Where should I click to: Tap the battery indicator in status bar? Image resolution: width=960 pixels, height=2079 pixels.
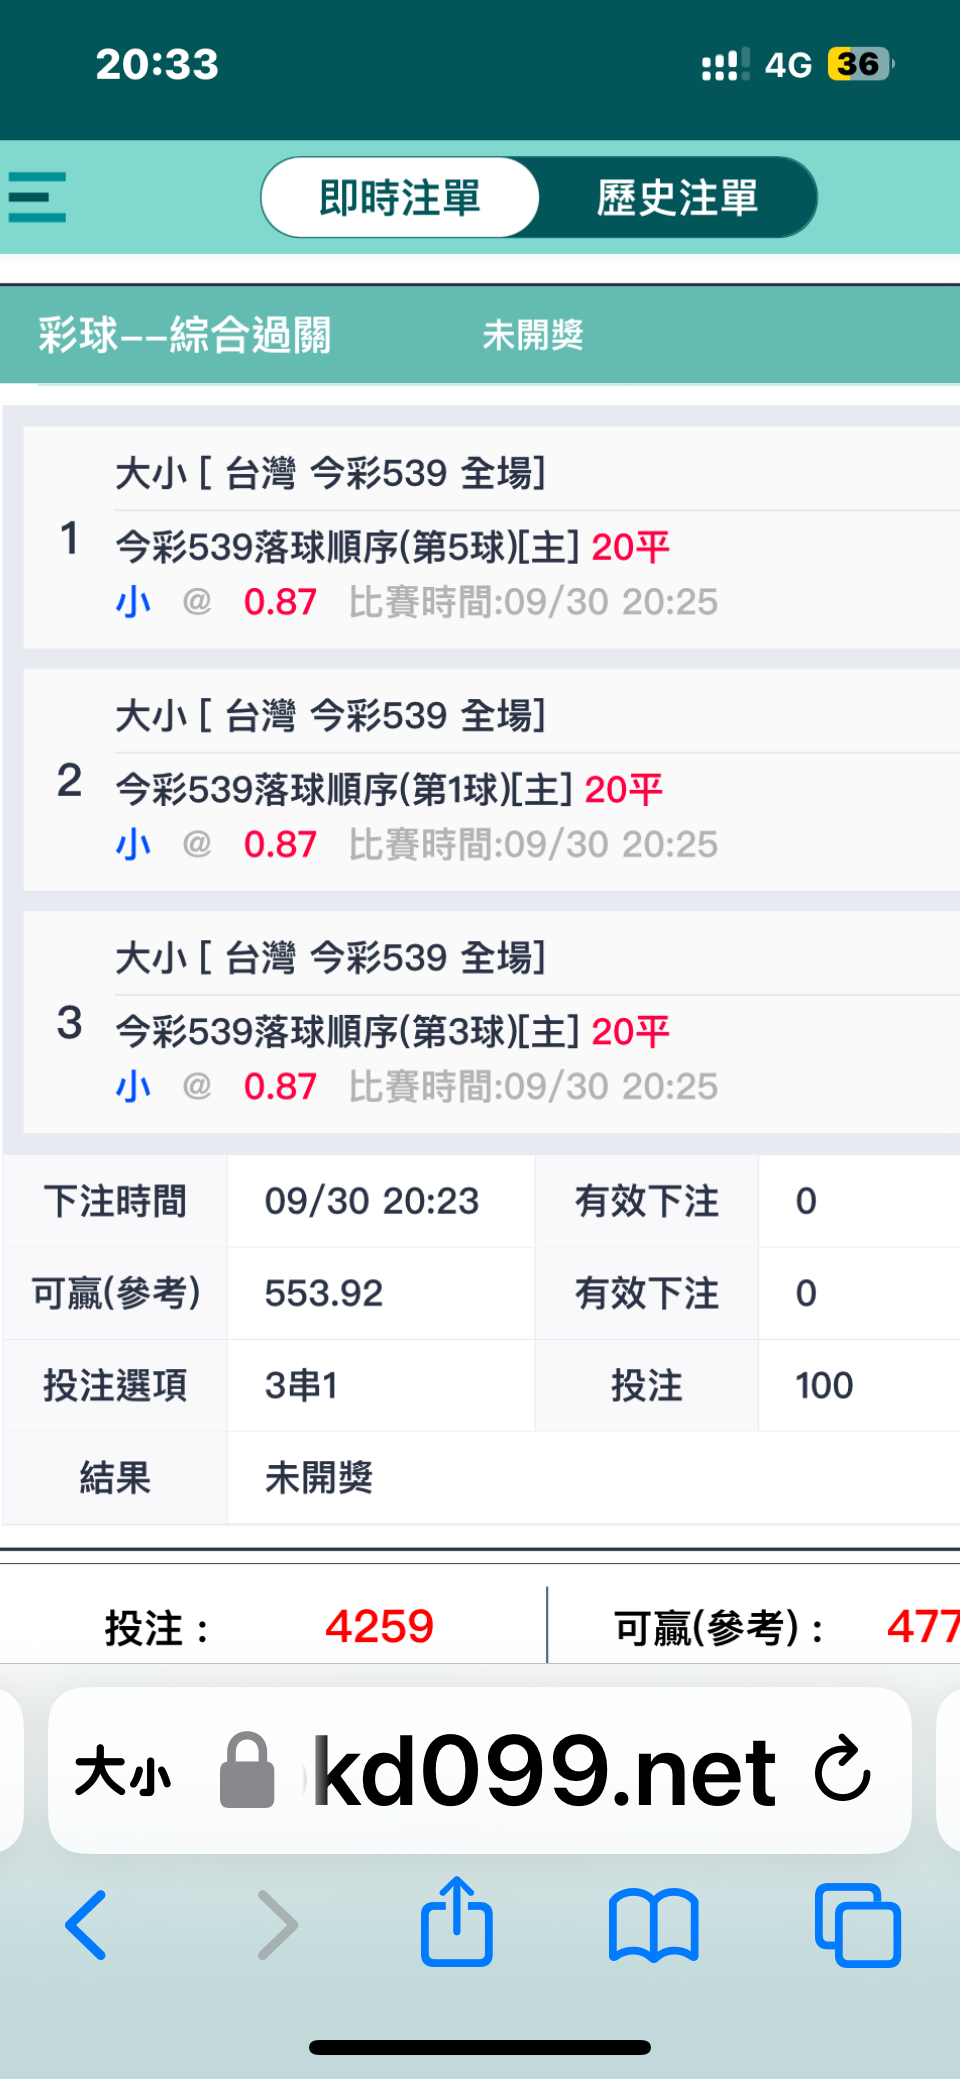(860, 64)
